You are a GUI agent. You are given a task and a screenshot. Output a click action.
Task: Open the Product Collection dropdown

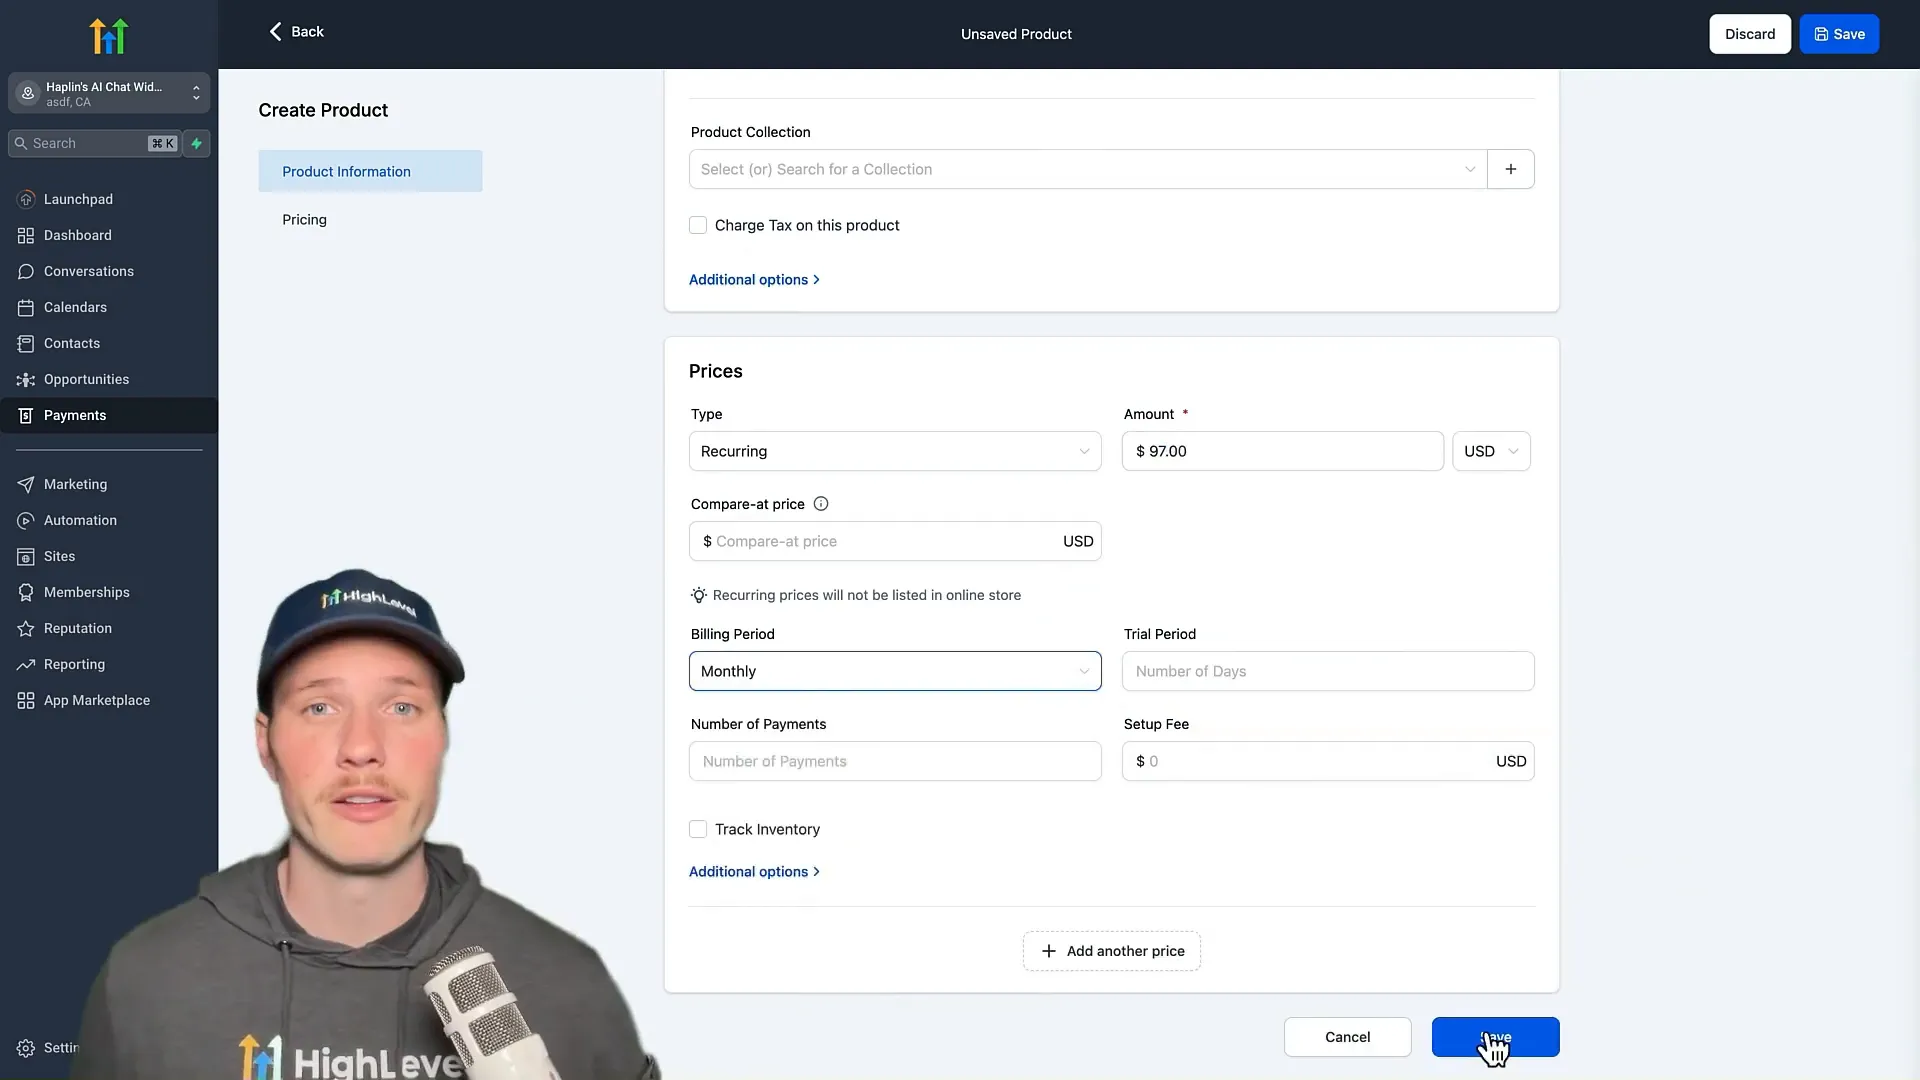click(1088, 169)
